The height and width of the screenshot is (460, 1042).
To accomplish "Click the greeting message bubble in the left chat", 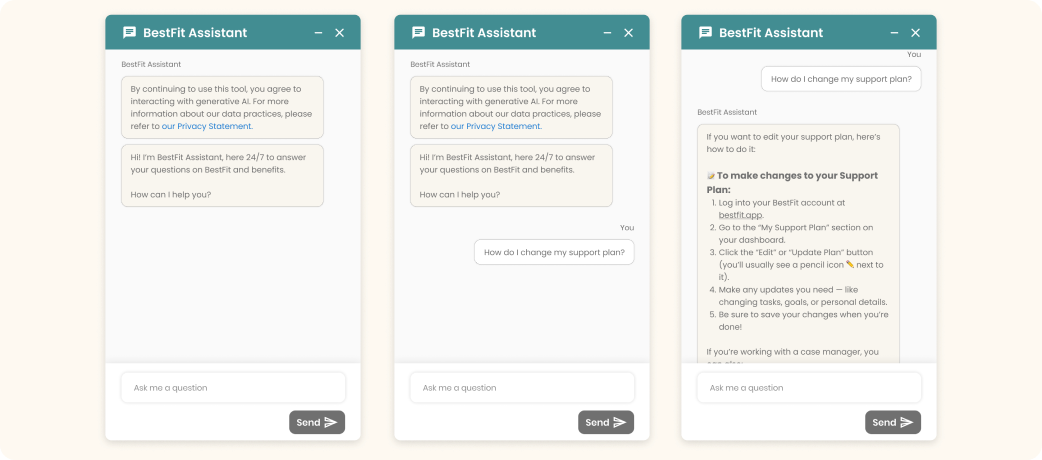I will pyautogui.click(x=222, y=175).
